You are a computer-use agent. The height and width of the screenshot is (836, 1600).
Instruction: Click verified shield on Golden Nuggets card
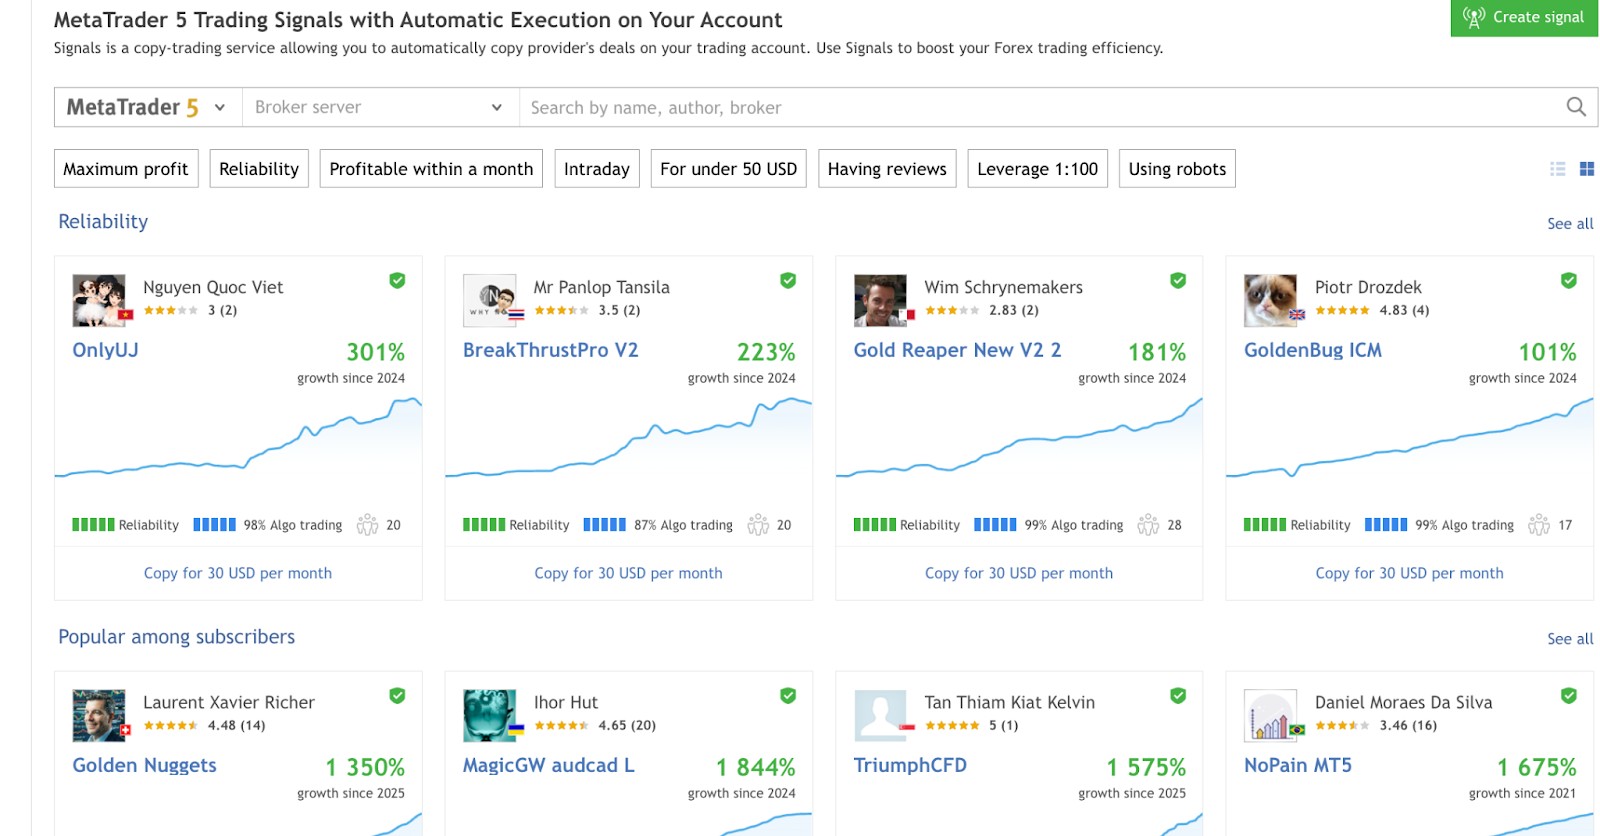pos(397,696)
